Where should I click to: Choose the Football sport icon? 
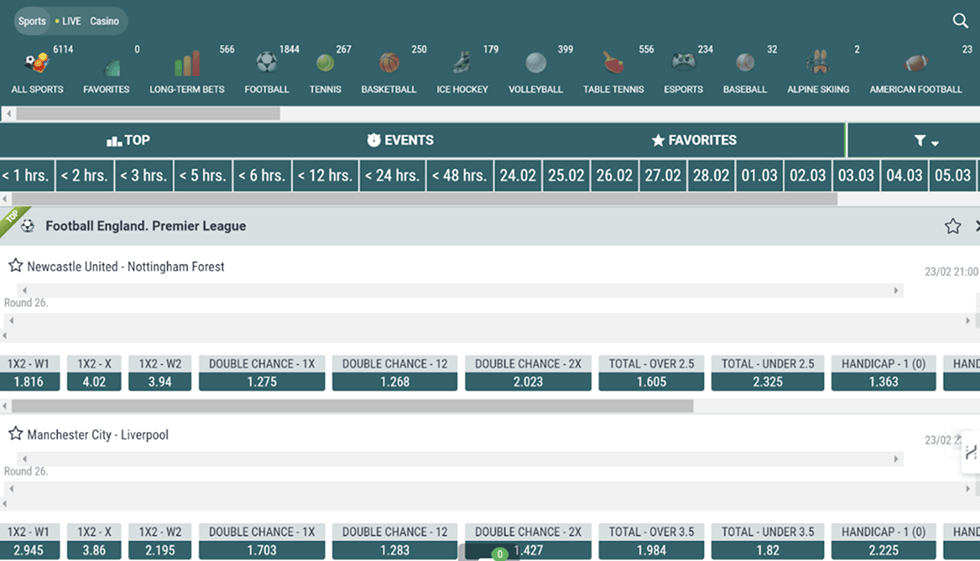click(267, 62)
